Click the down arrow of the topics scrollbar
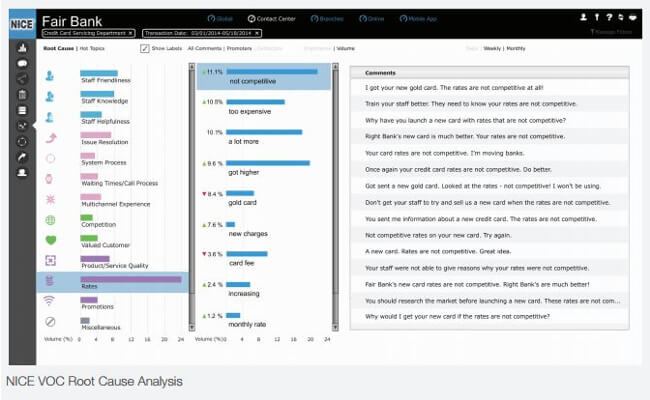Image resolution: width=650 pixels, height=400 pixels. point(335,327)
